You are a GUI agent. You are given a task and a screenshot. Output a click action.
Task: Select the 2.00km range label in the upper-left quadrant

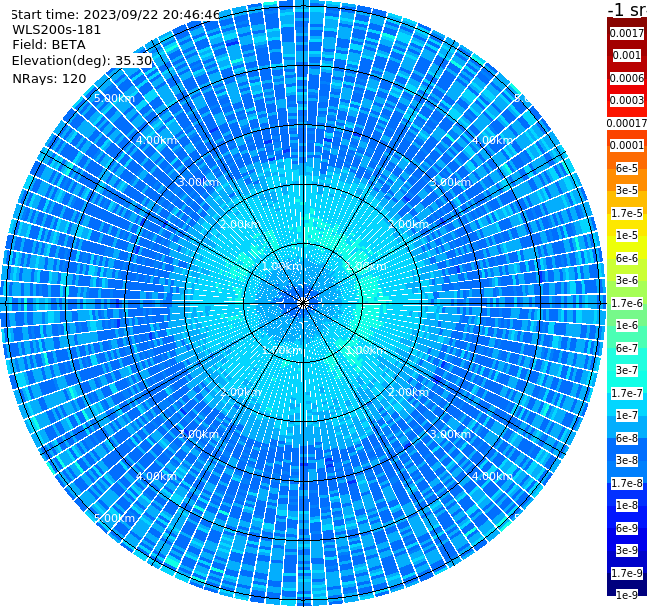[x=241, y=224]
